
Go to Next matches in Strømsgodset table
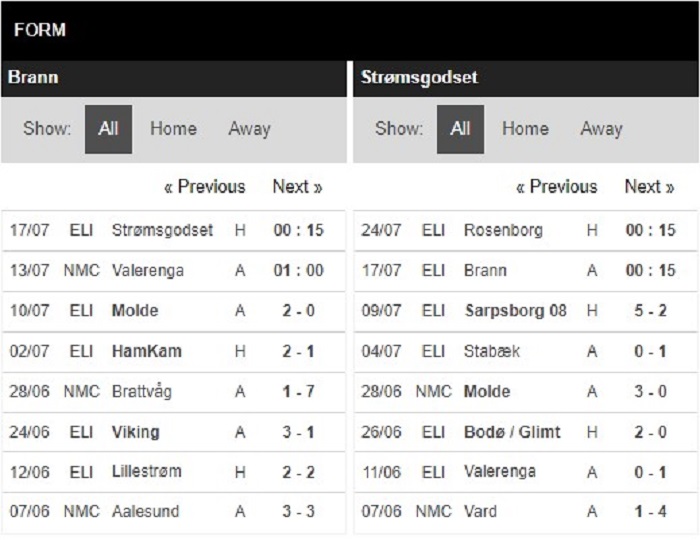pos(649,187)
